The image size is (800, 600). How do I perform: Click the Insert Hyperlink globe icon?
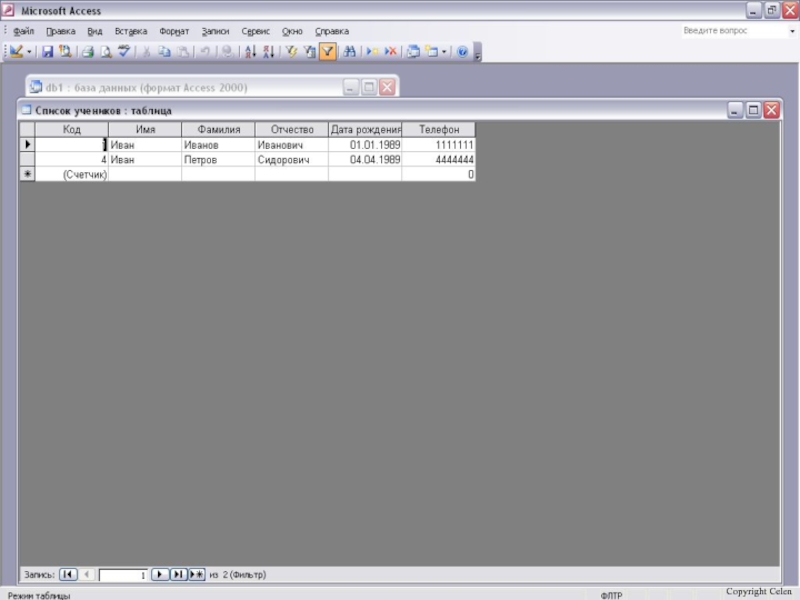pyautogui.click(x=228, y=52)
